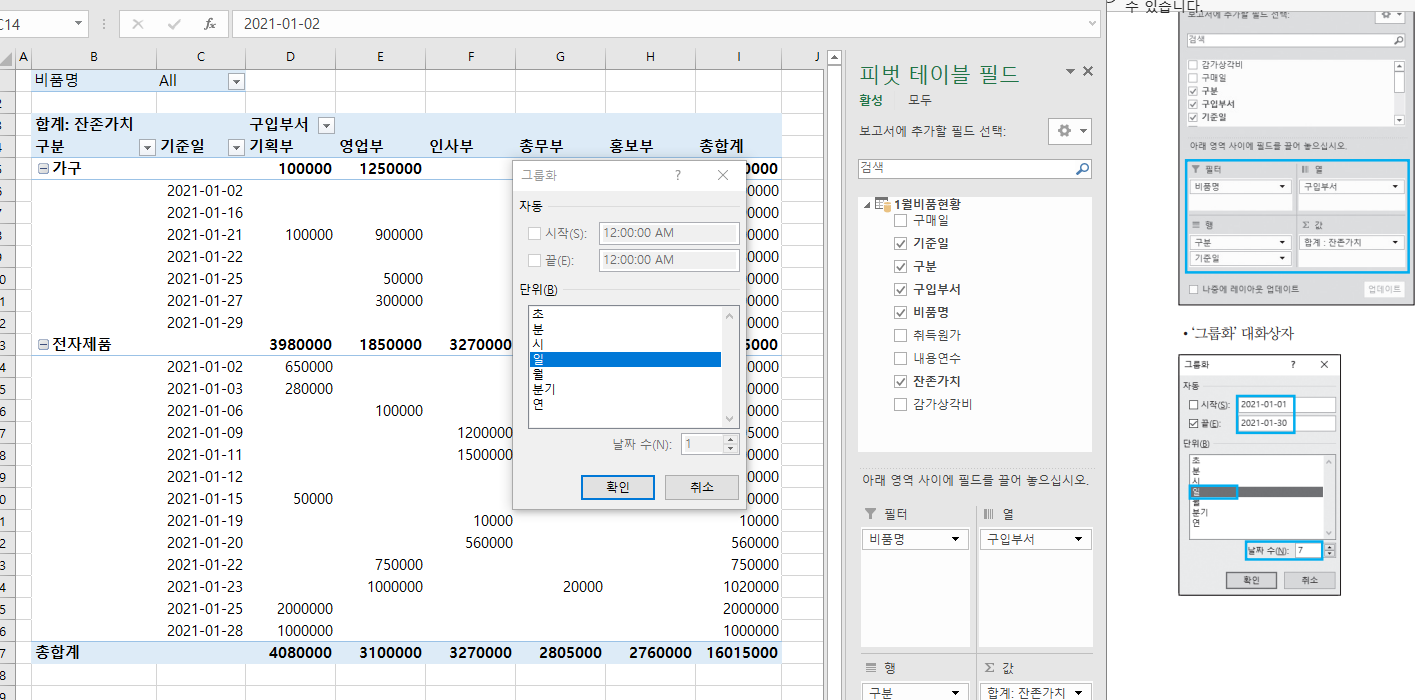Collapse the 가구 group with minus icon

click(x=42, y=169)
